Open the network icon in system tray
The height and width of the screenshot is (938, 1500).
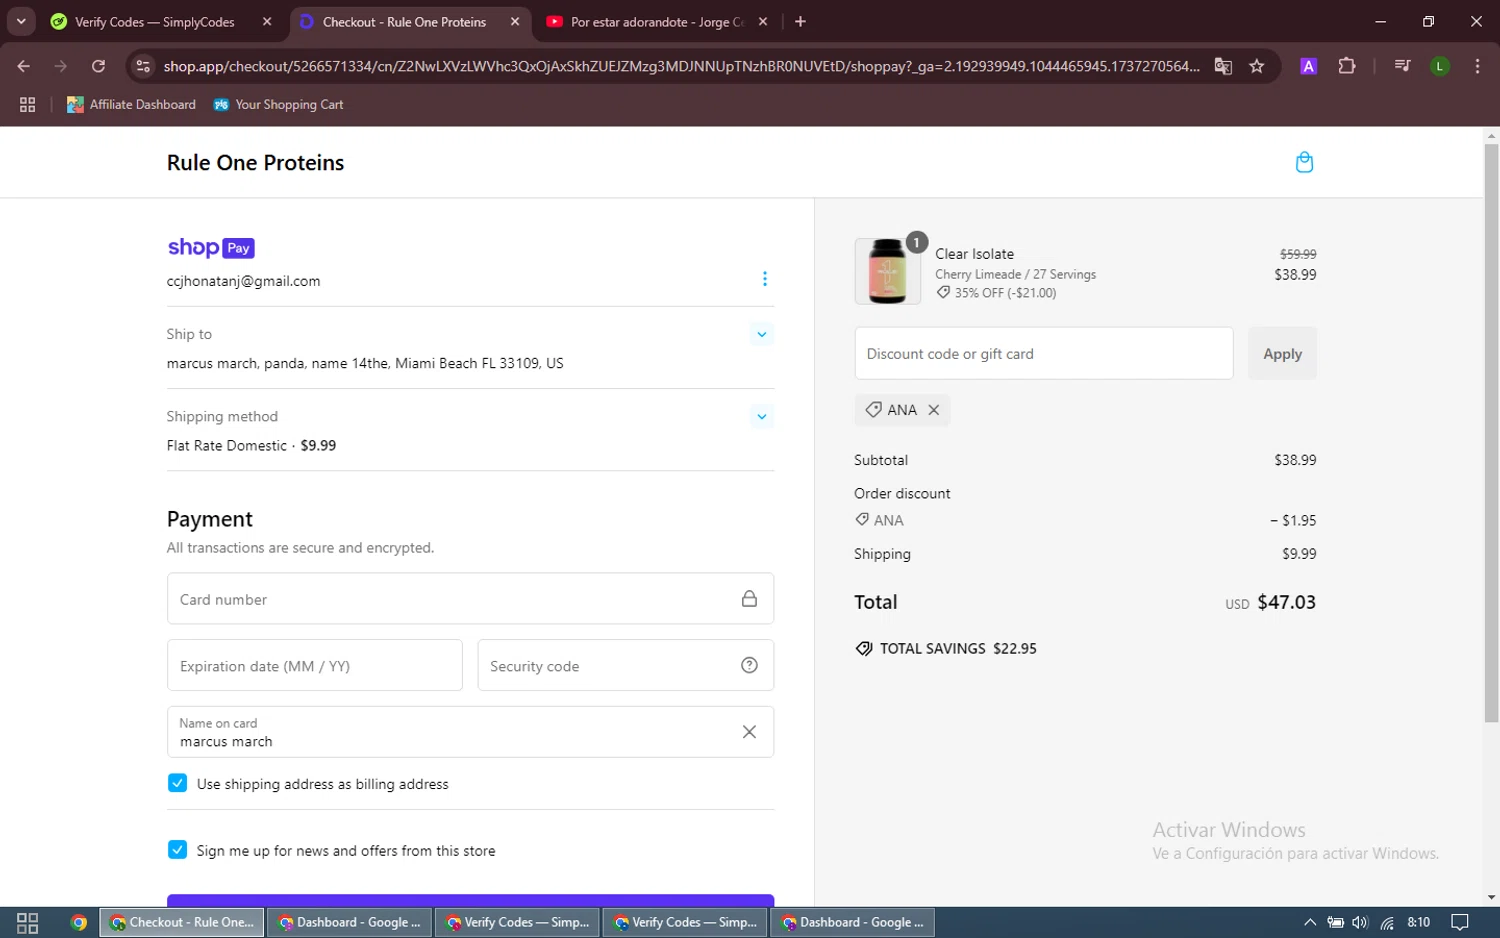point(1387,922)
